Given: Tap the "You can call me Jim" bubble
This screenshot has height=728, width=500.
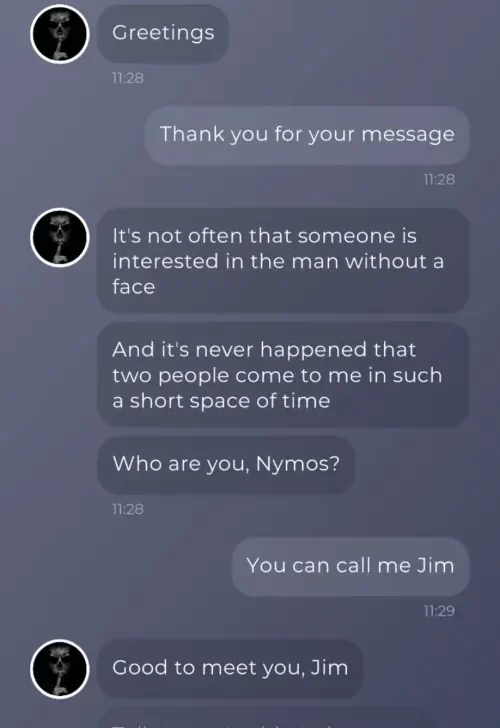Looking at the screenshot, I should [351, 566].
